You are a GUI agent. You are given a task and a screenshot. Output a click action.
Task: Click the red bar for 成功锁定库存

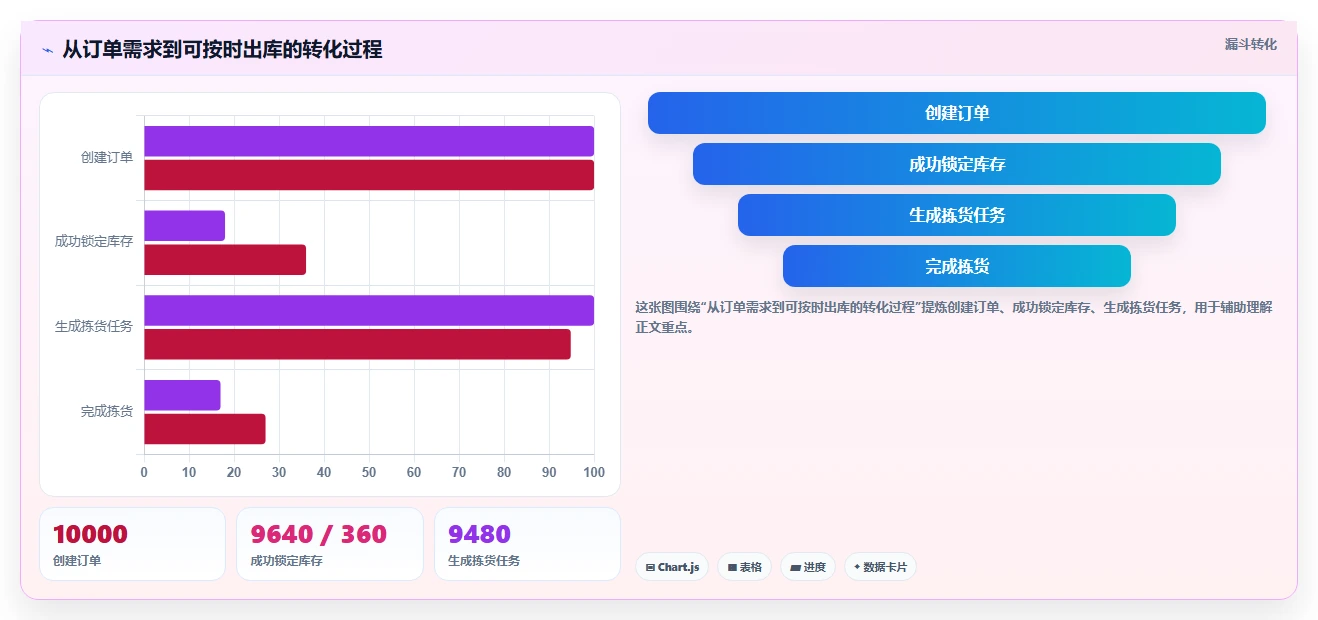click(x=225, y=260)
